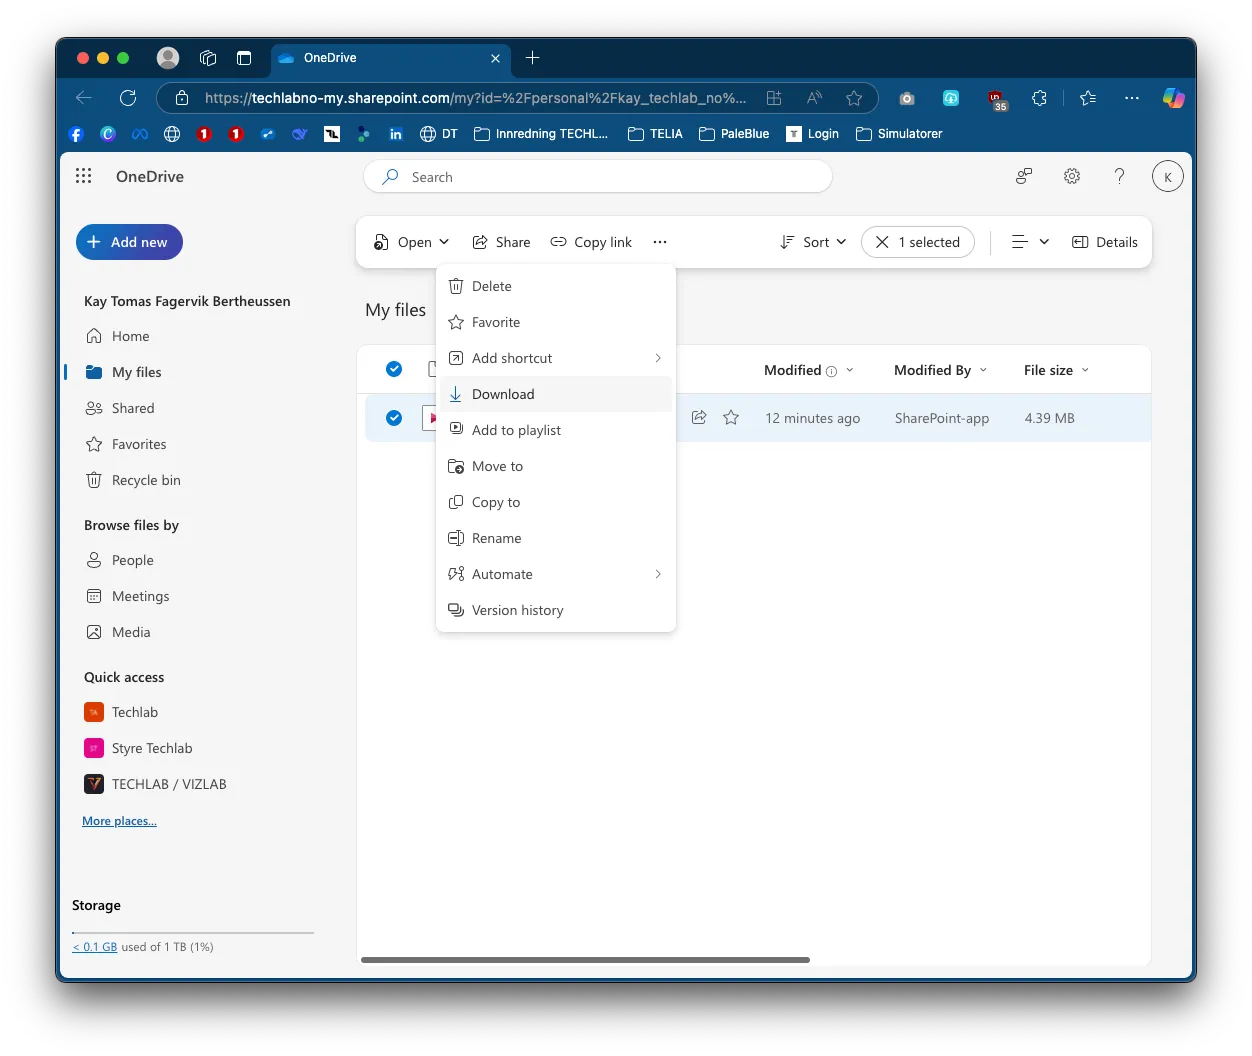Click the browser address bar URL

475,98
